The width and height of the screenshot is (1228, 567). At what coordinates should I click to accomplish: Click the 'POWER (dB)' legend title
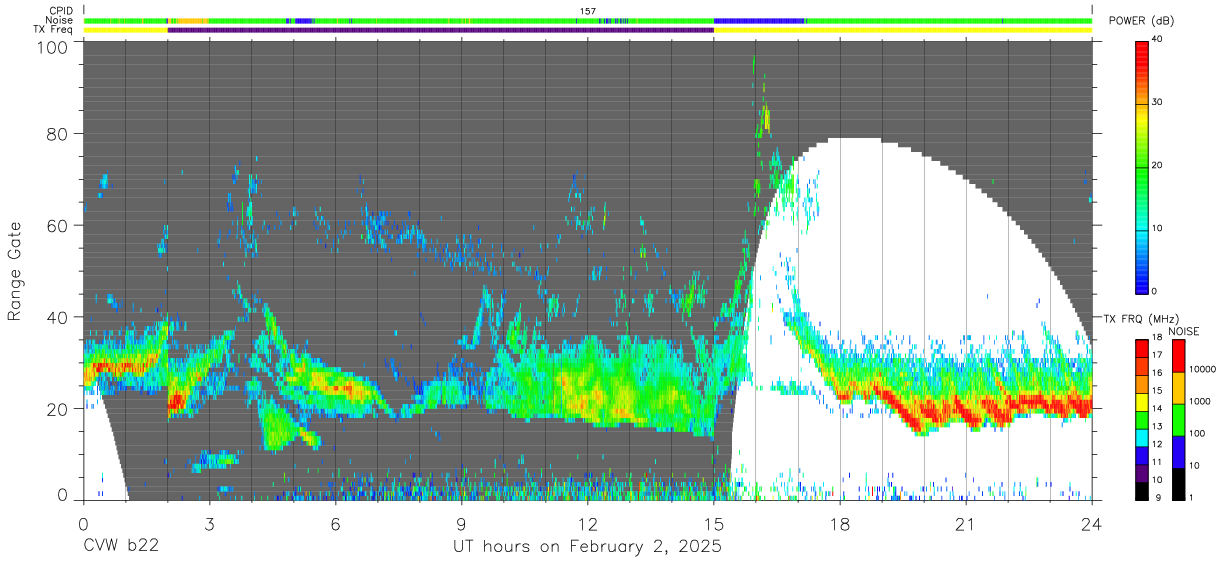coord(1141,21)
